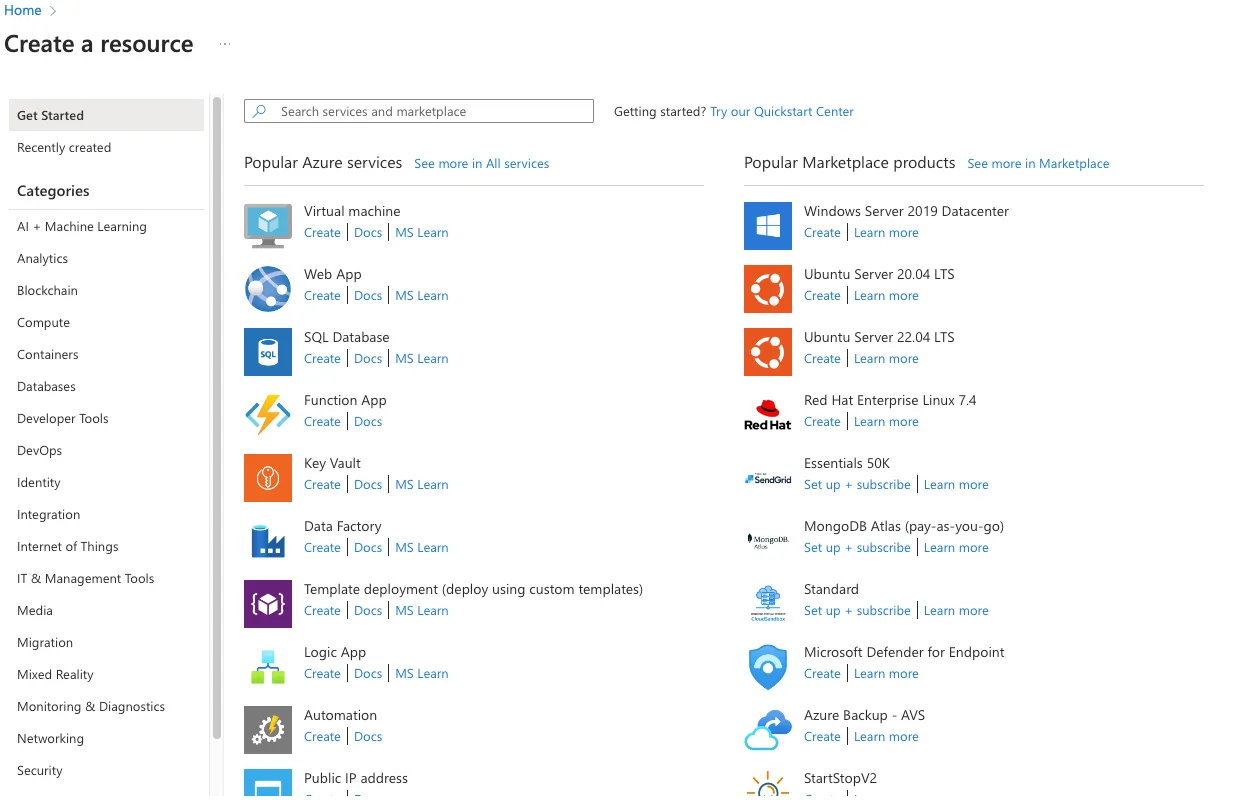1242x800 pixels.
Task: Open the Monitoring & Diagnostics category
Action: 91,707
